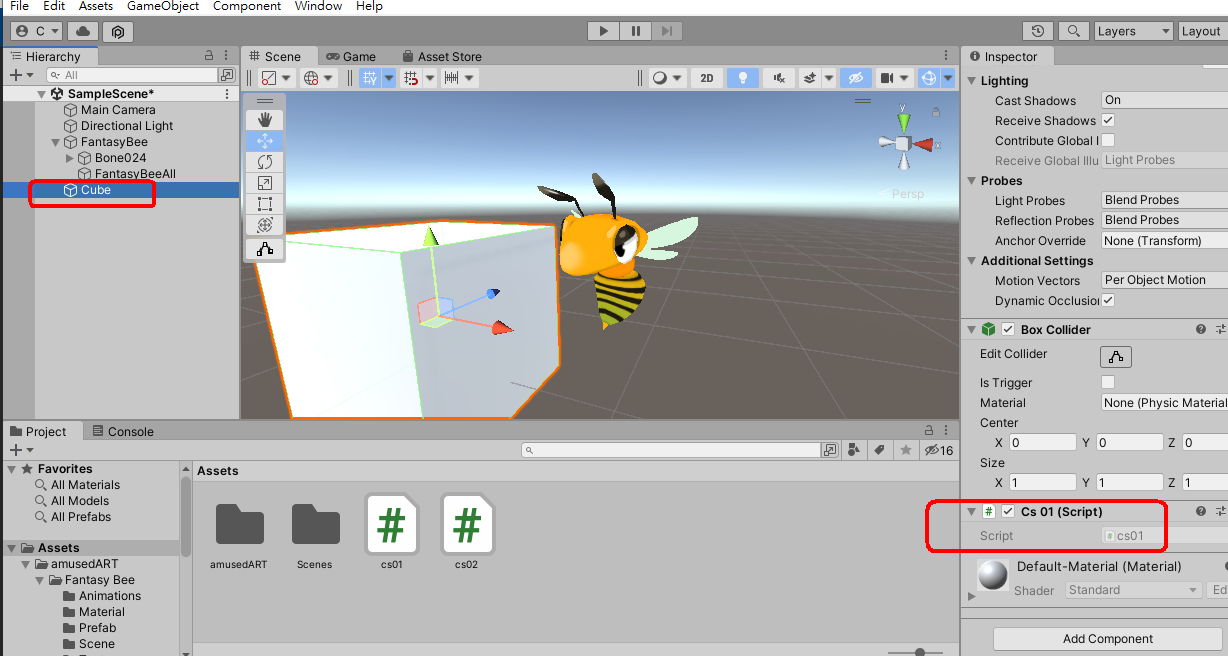
Task: Toggle scene lighting bulb icon
Action: click(x=742, y=78)
